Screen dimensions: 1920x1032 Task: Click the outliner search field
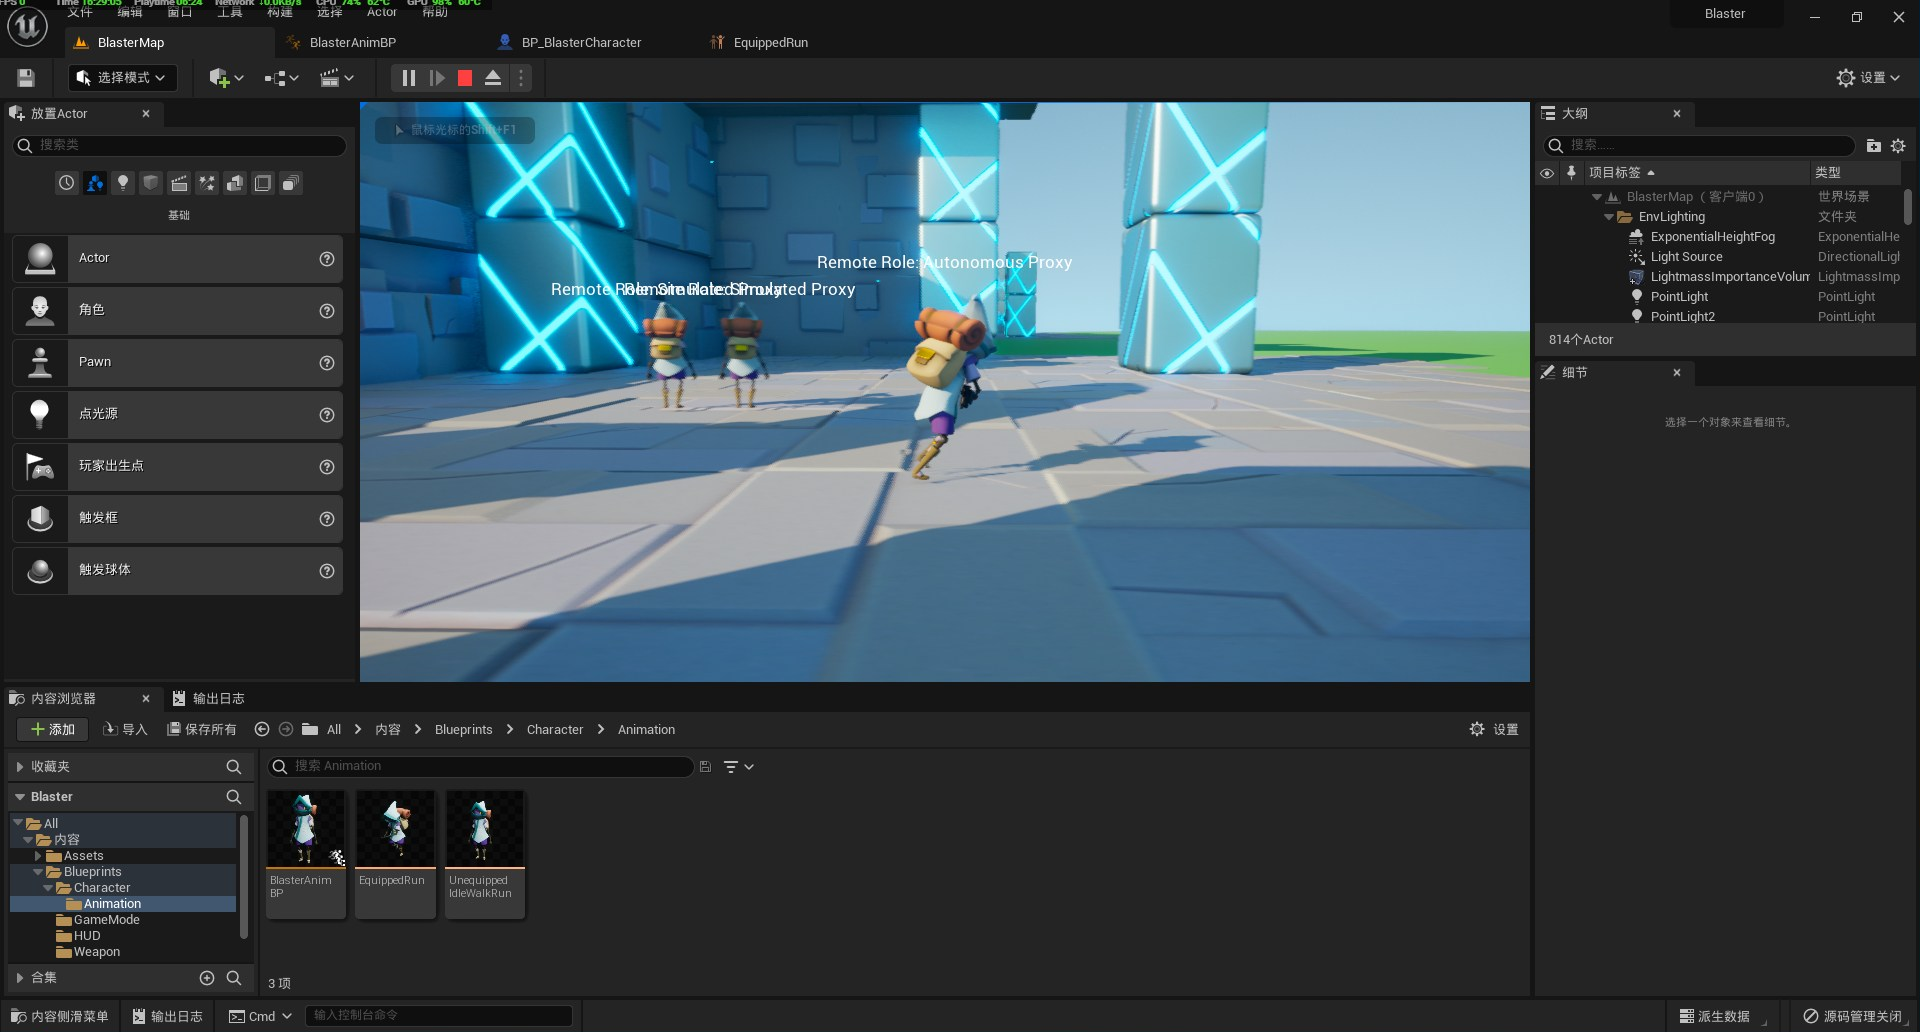tap(1699, 146)
